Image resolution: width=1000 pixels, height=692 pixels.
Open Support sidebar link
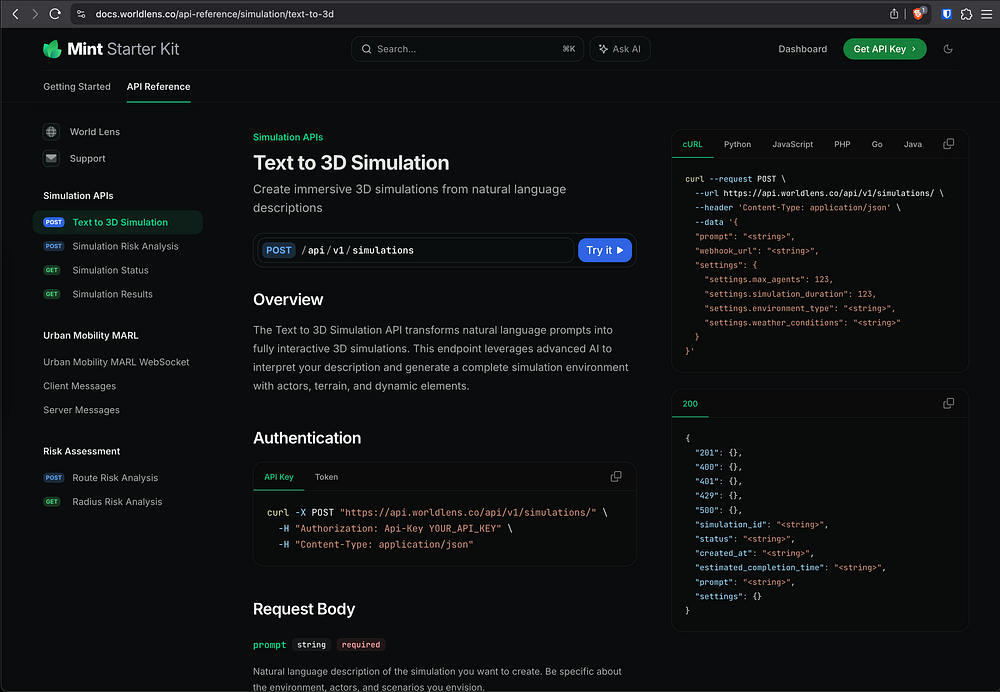(x=87, y=158)
